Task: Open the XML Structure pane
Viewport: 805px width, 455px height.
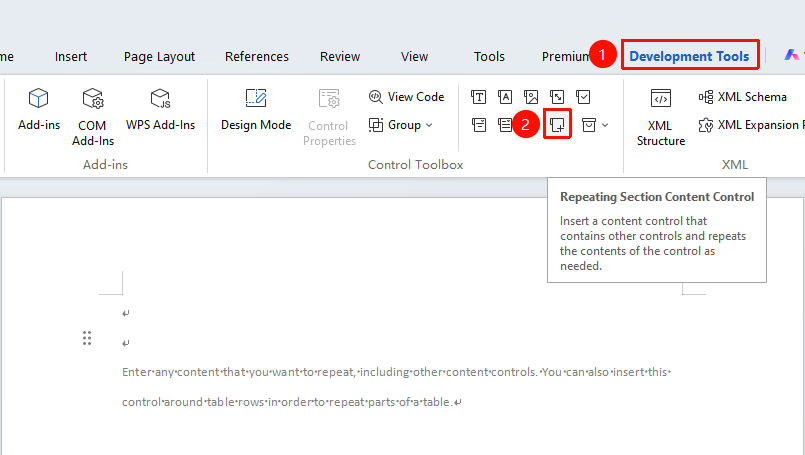Action: click(661, 117)
